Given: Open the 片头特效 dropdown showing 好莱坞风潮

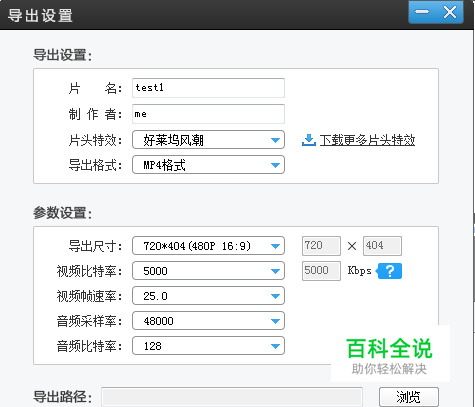Looking at the screenshot, I should tap(208, 140).
